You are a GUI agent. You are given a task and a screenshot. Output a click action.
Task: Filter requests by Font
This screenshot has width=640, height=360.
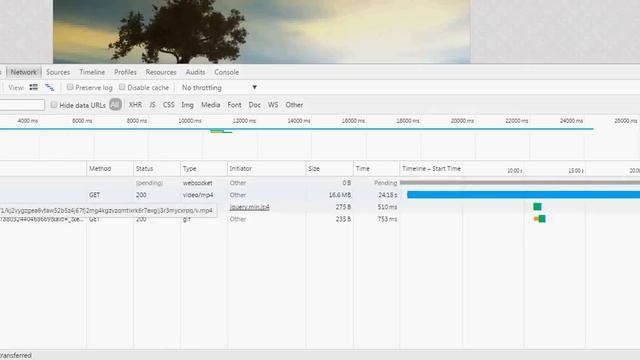point(234,105)
